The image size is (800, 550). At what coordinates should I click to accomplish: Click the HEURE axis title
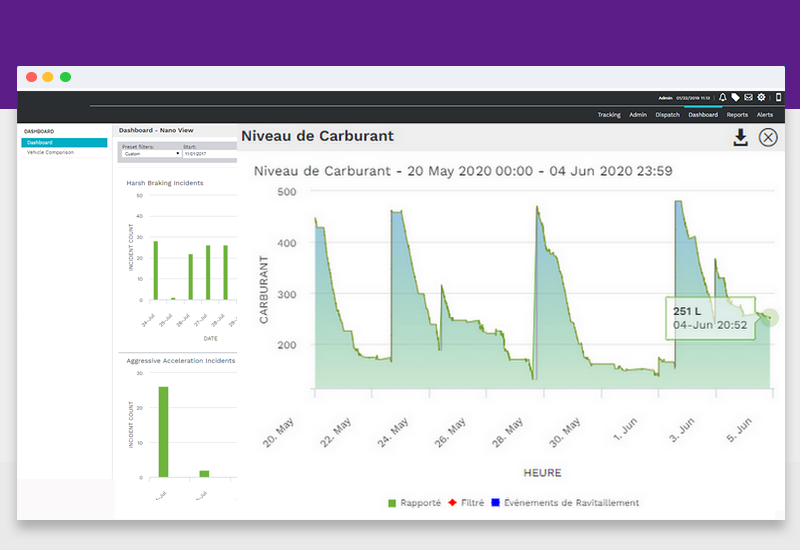[542, 473]
